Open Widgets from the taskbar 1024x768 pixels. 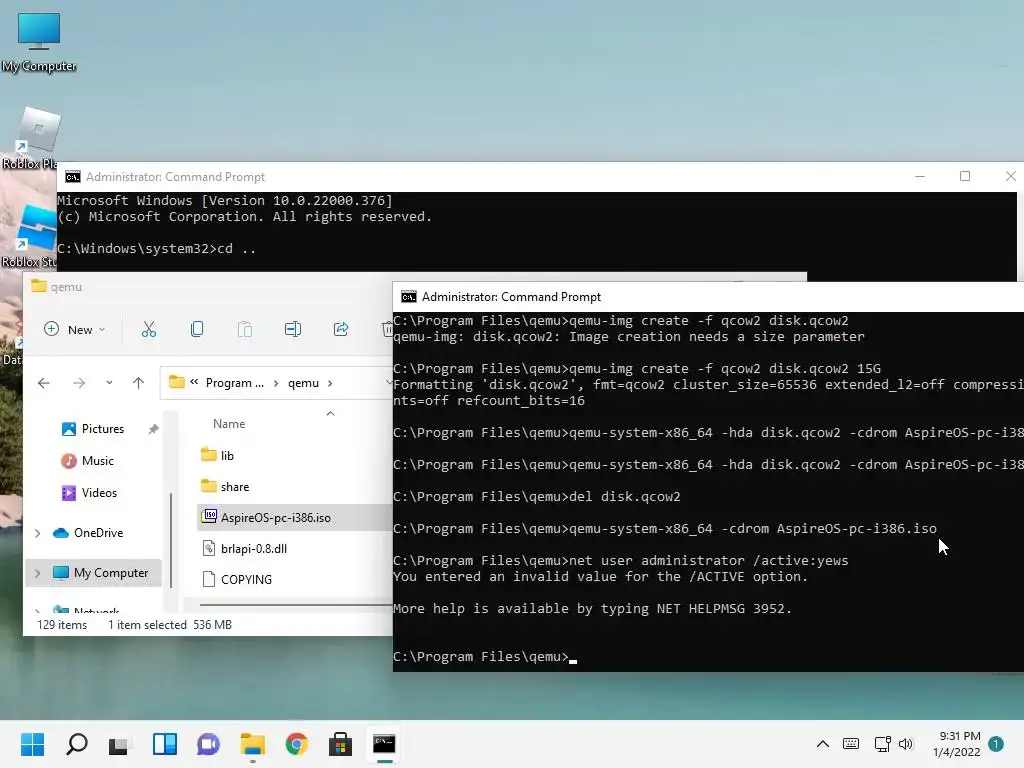tap(165, 744)
